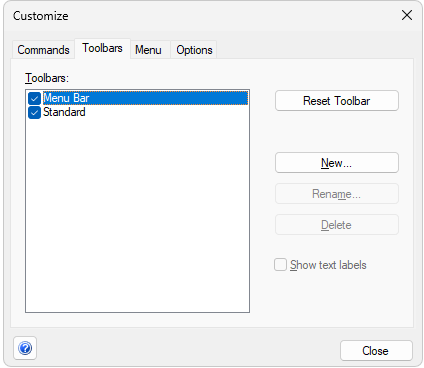
Task: Select the Standard entry name in the list
Action: (64, 112)
